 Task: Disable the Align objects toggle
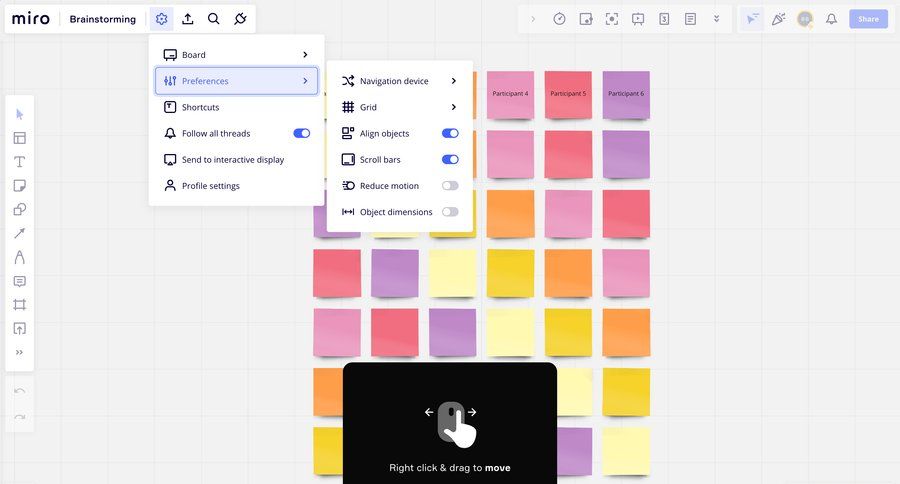pyautogui.click(x=450, y=133)
